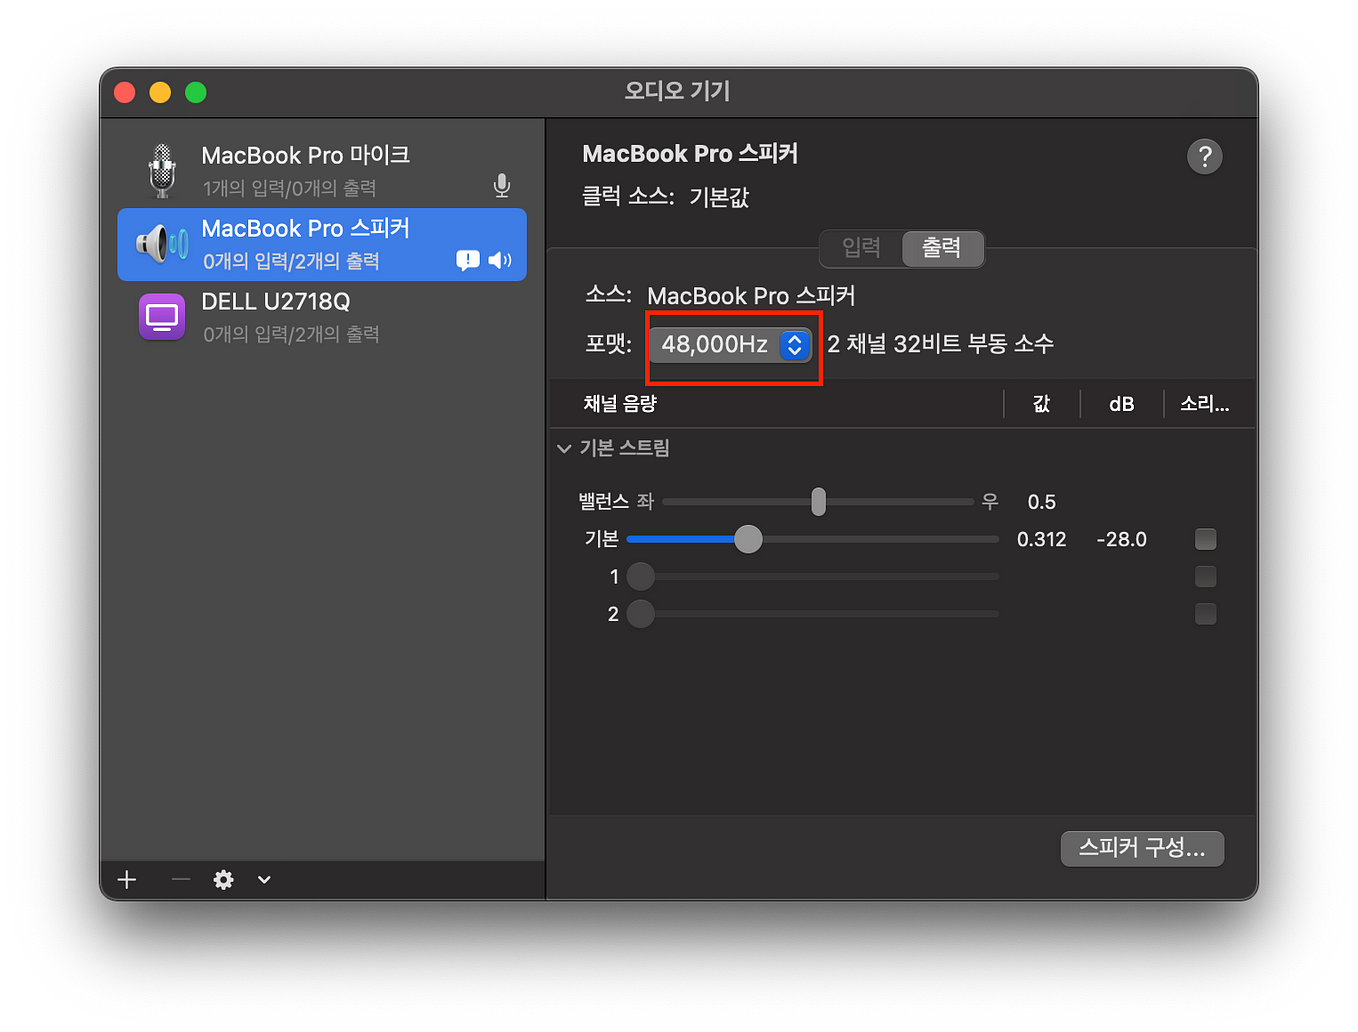Viewport: 1358px width, 1032px height.
Task: Toggle mute checkbox for channel 1
Action: [x=1206, y=576]
